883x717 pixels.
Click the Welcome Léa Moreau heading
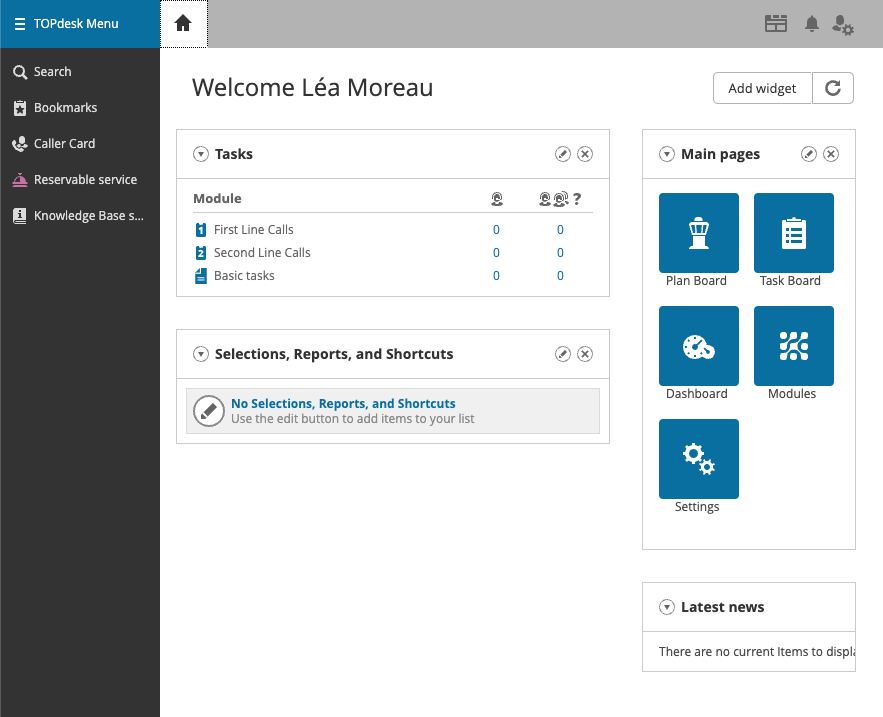pos(313,87)
